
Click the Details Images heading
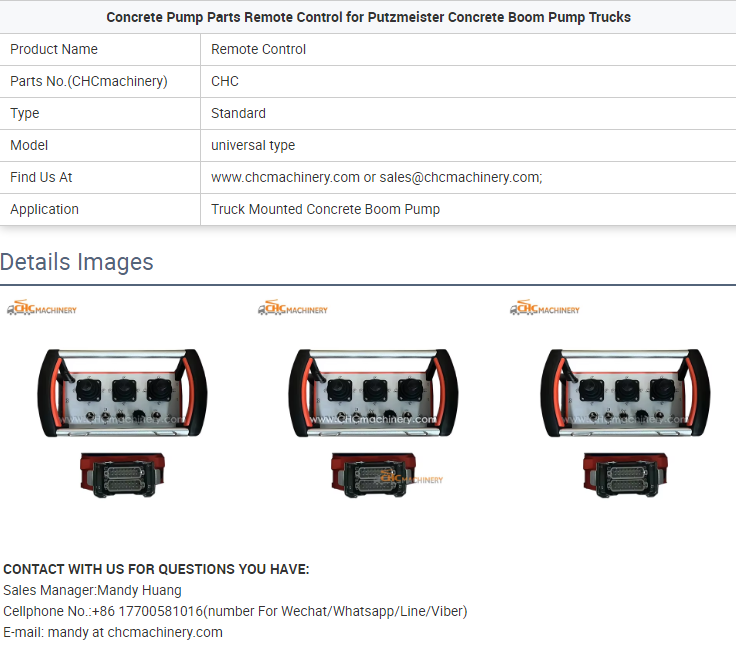[77, 262]
